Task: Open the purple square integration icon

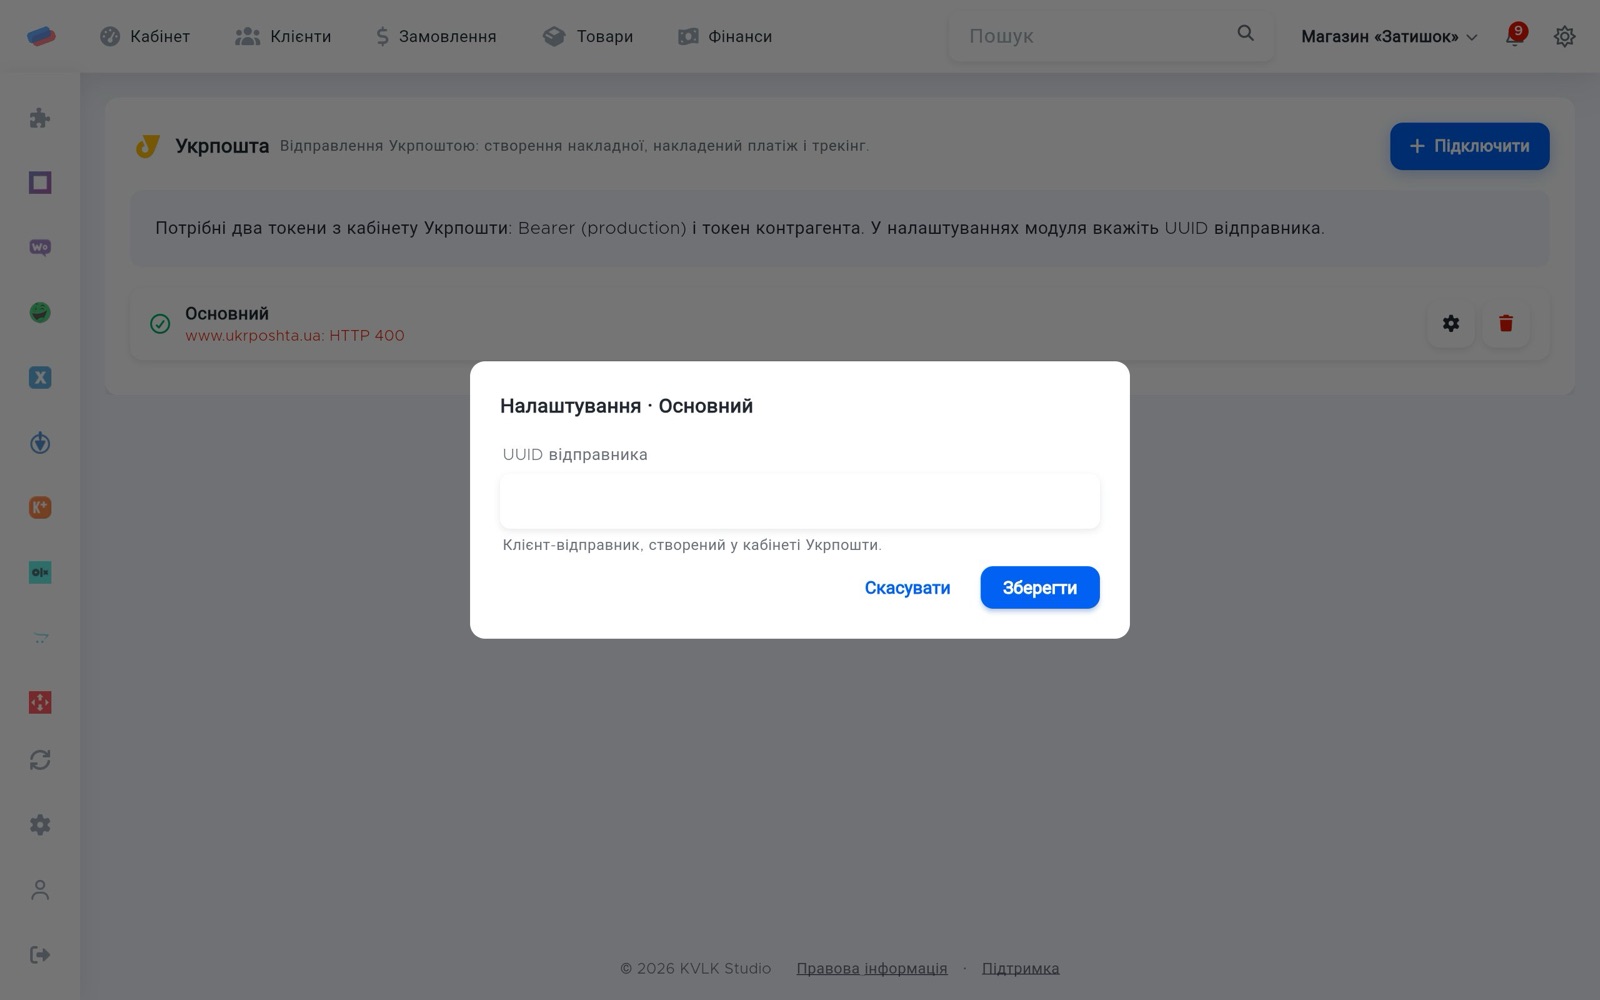Action: (x=40, y=183)
